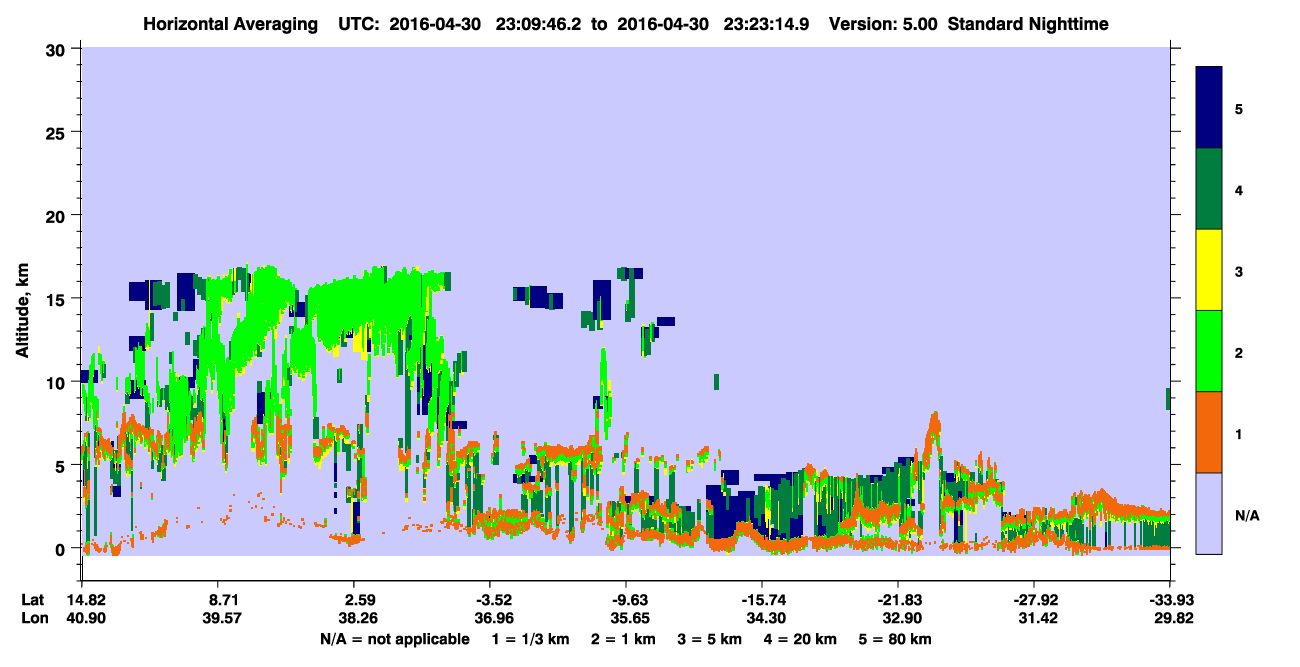Click the '4 = 20 km' legend note

click(x=800, y=639)
